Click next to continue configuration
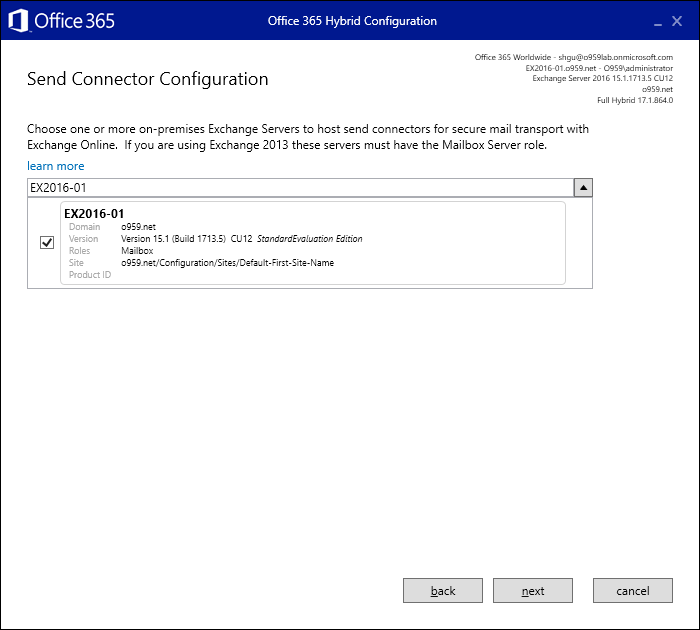Viewport: 700px width, 630px height. tap(533, 591)
